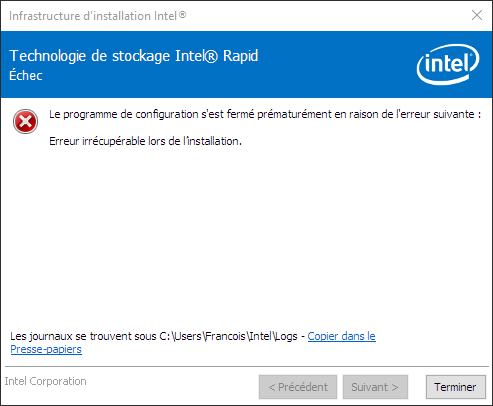Close the Intel installer dialog window
The image size is (493, 406).
tap(477, 15)
